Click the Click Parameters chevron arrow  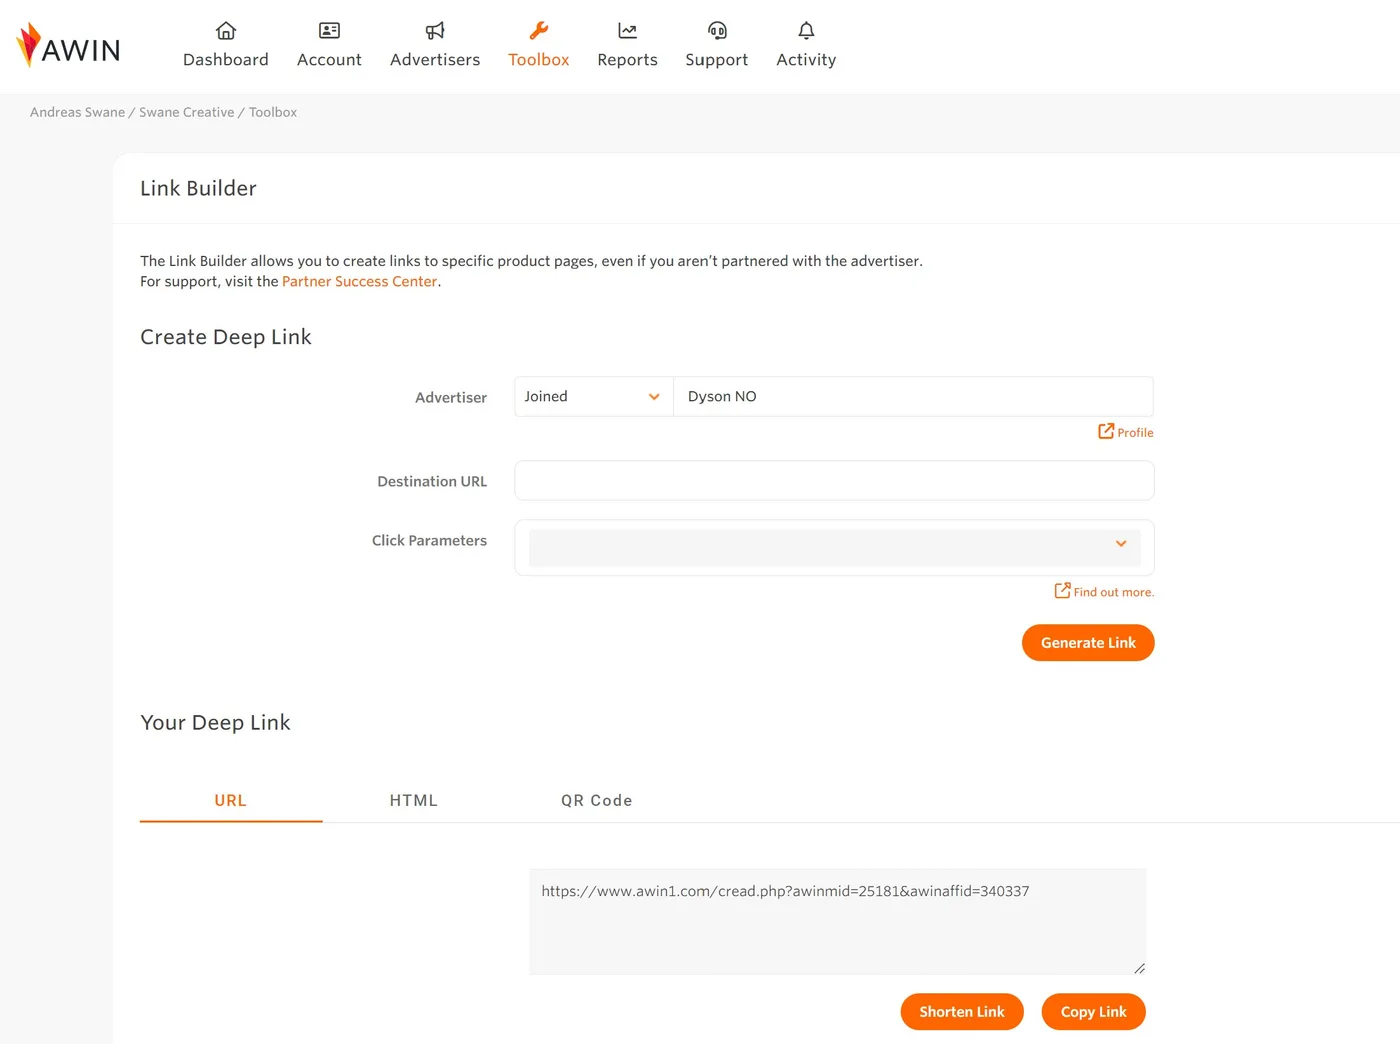coord(1121,544)
